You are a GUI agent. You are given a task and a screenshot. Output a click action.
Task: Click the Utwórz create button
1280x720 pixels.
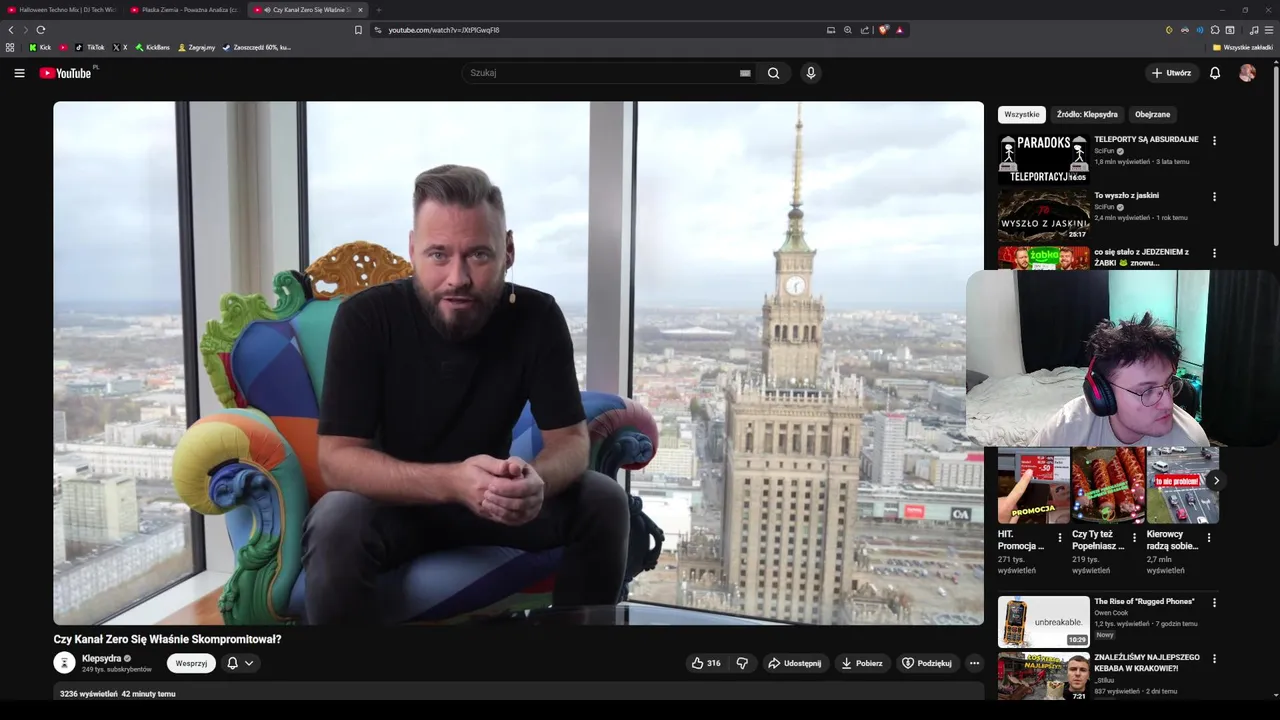coord(1171,73)
